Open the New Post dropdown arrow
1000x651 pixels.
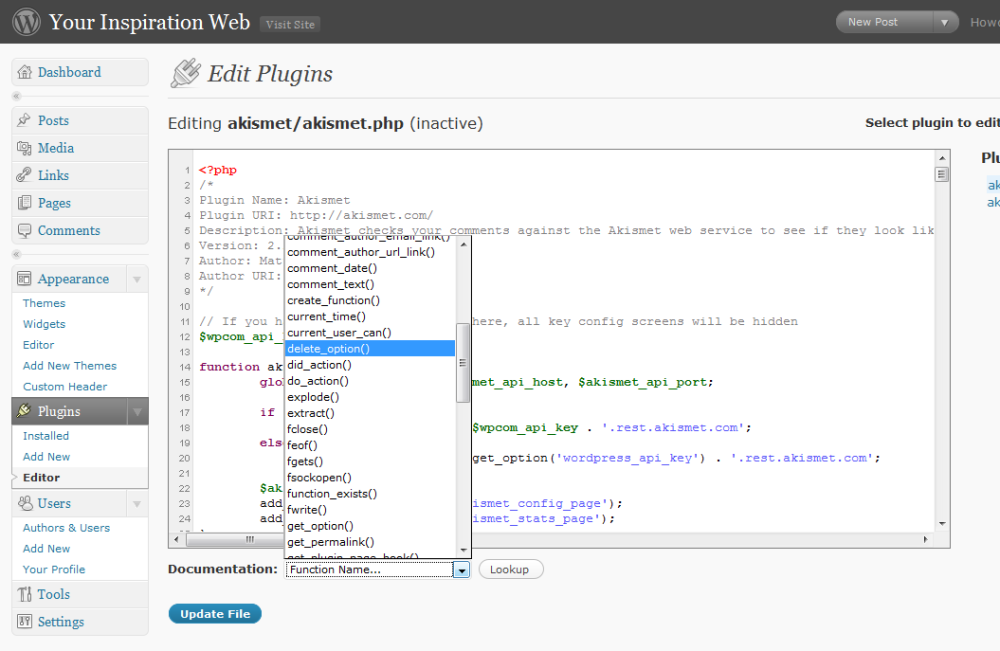[945, 22]
